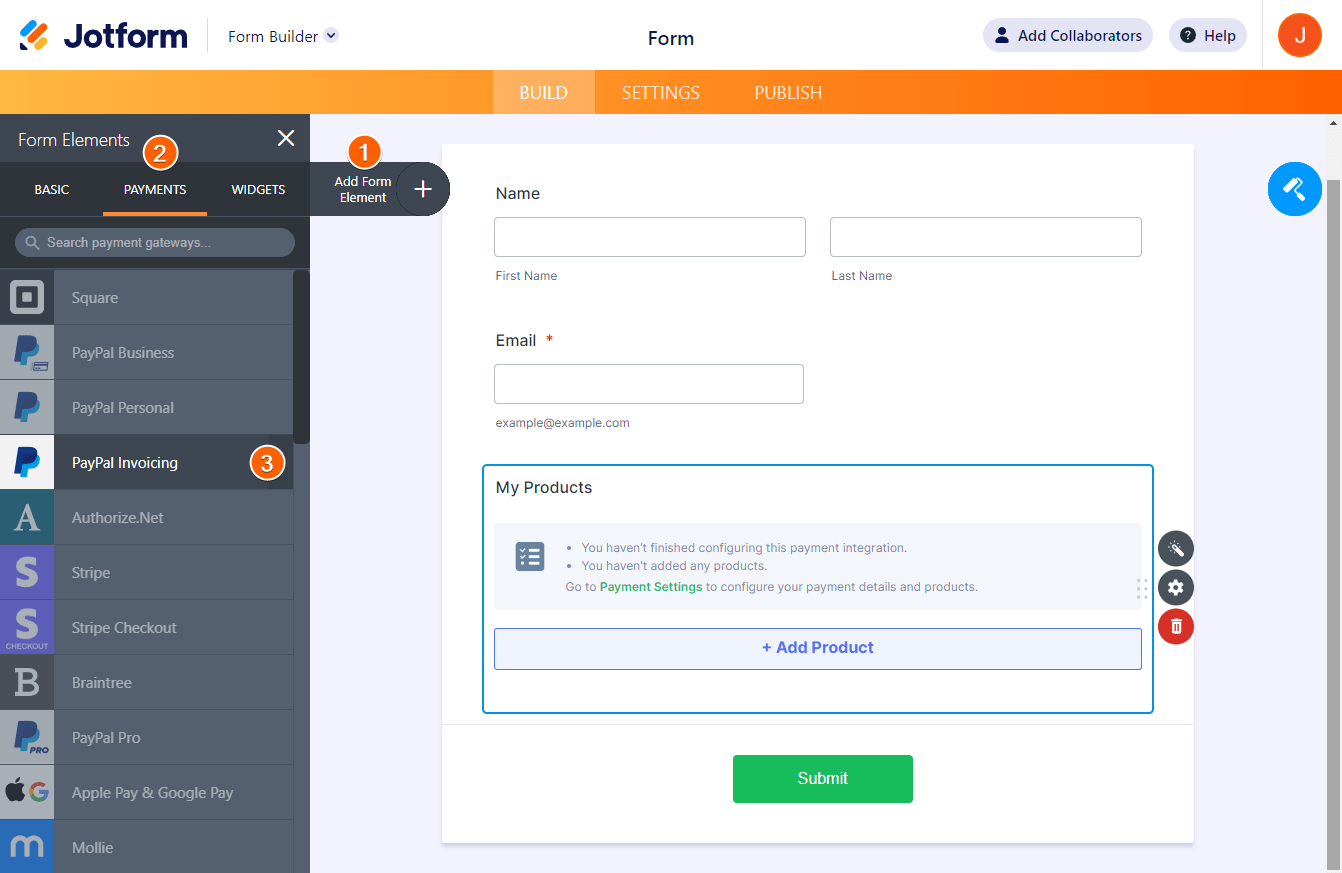1342x873 pixels.
Task: Open the Help menu
Action: [1208, 35]
